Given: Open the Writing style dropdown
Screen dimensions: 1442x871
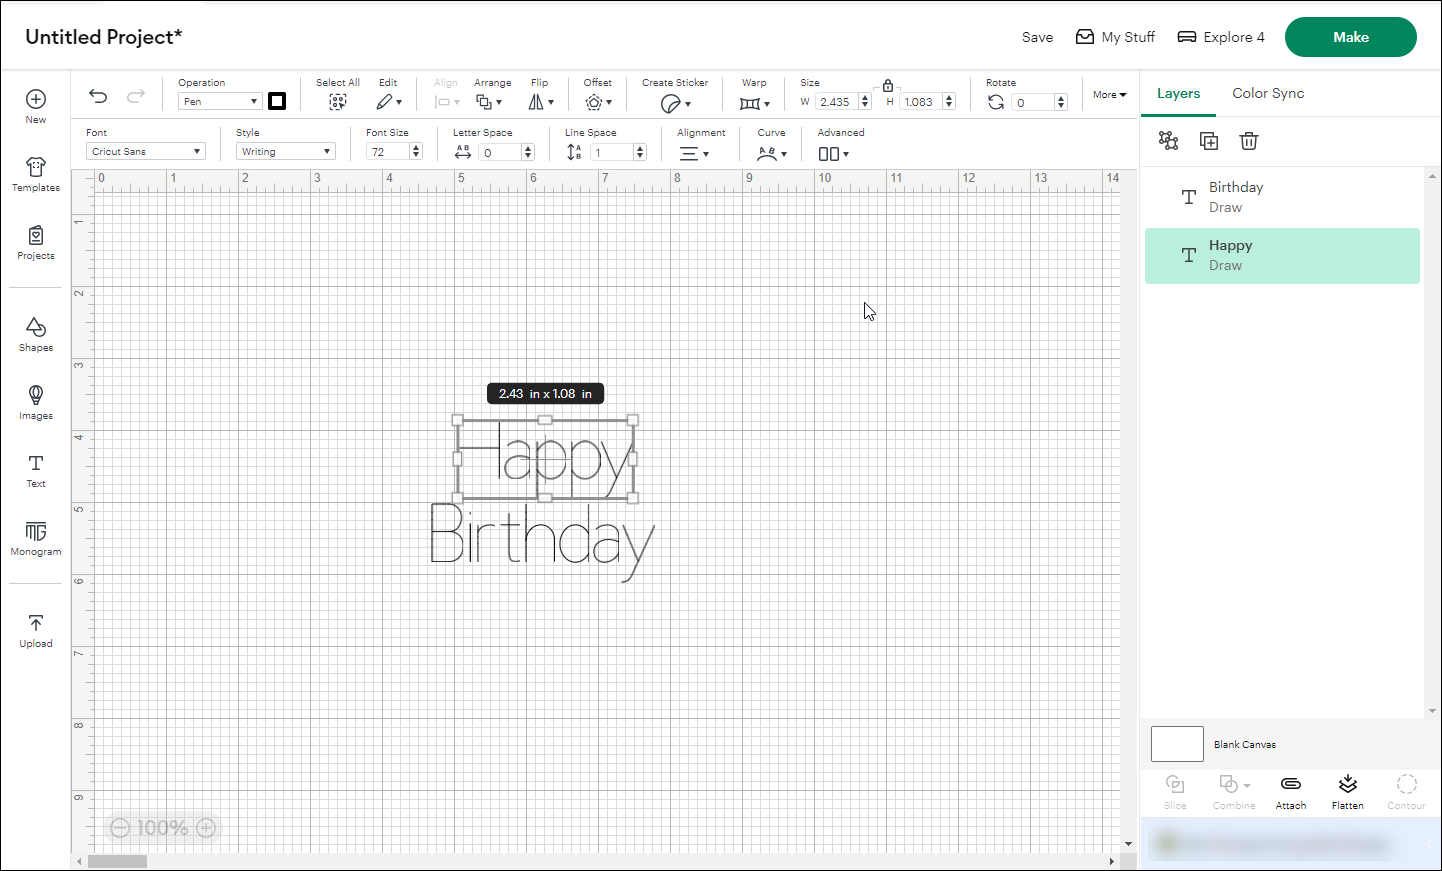Looking at the screenshot, I should click(285, 150).
